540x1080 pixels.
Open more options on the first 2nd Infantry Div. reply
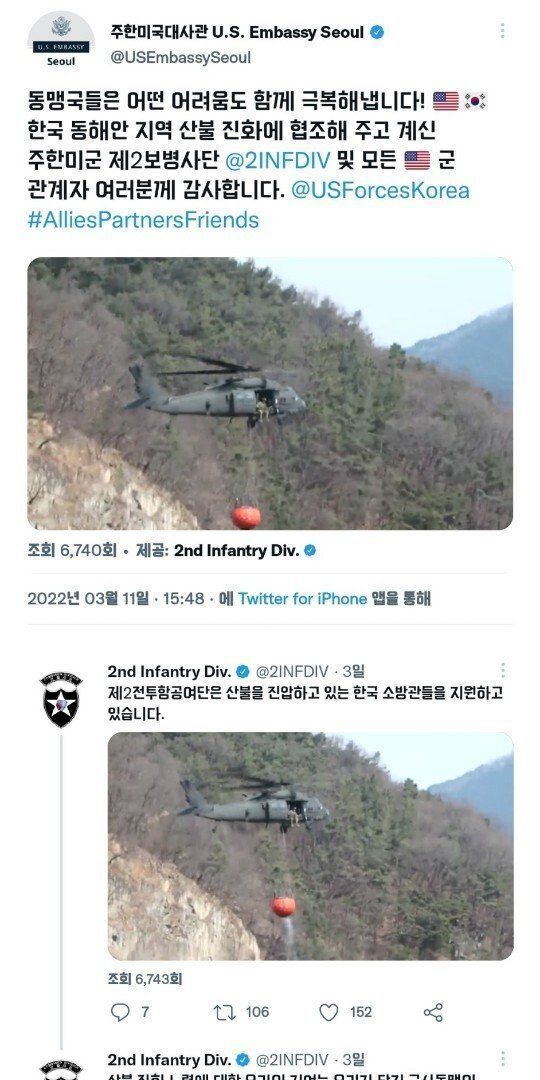[503, 671]
